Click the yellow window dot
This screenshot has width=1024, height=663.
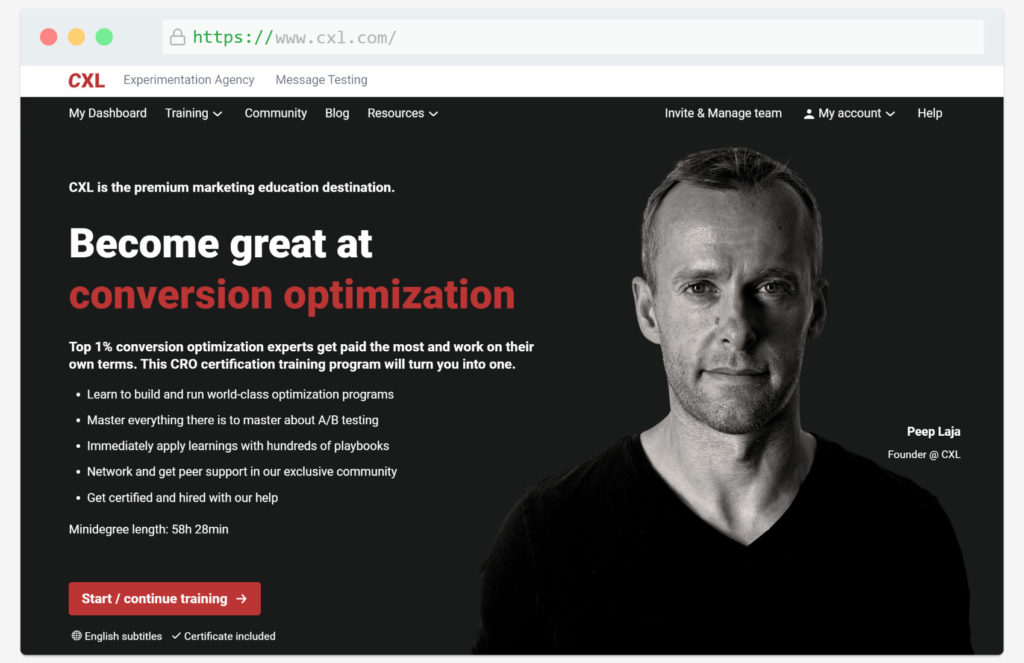[x=76, y=37]
